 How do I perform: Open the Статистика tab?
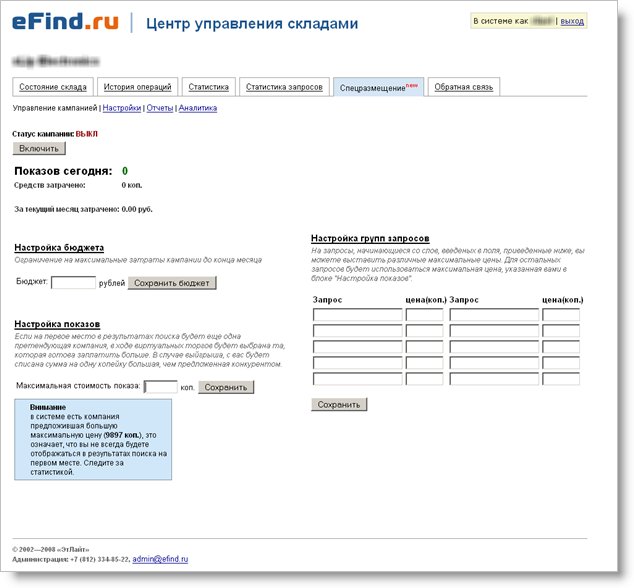[208, 87]
